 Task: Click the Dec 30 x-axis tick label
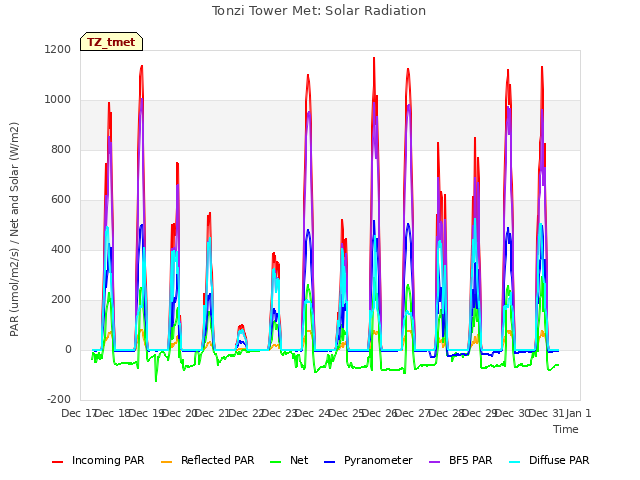[513, 413]
